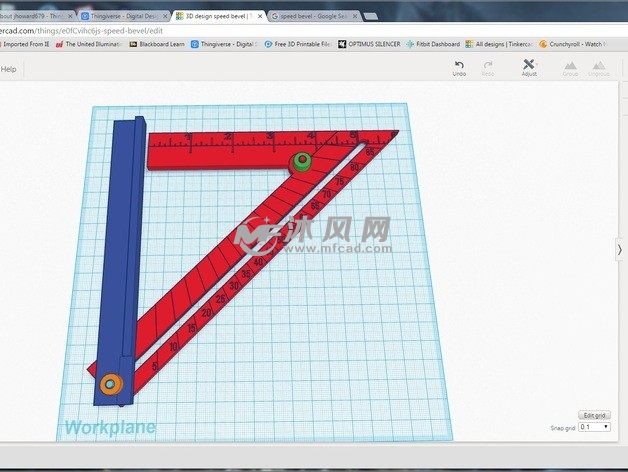Open the OPTIMUS SILENCER bookmark
628x472 pixels.
(x=369, y=44)
